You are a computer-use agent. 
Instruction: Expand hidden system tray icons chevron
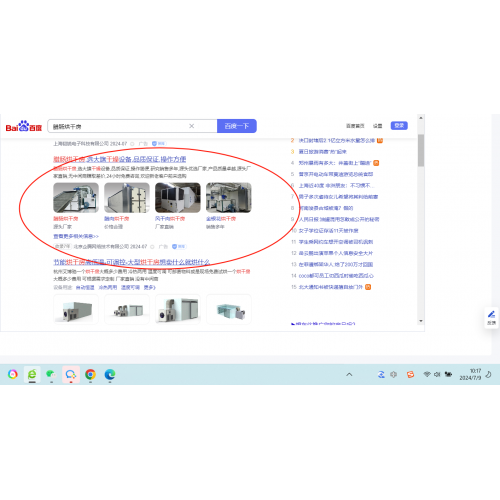349,374
